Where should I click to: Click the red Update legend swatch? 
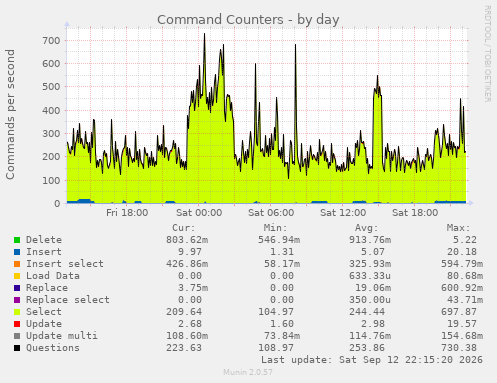point(17,324)
